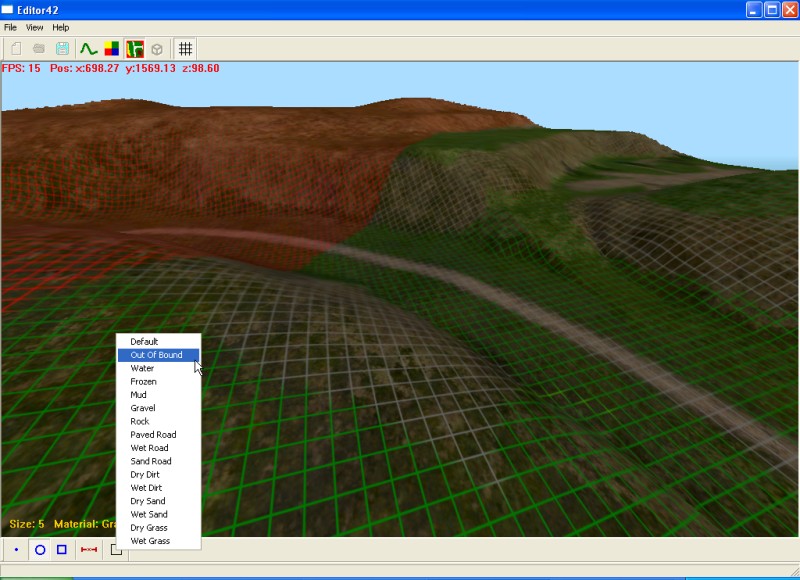Choose Out Of Bound material
Screen dimensions: 800x580
tap(157, 355)
